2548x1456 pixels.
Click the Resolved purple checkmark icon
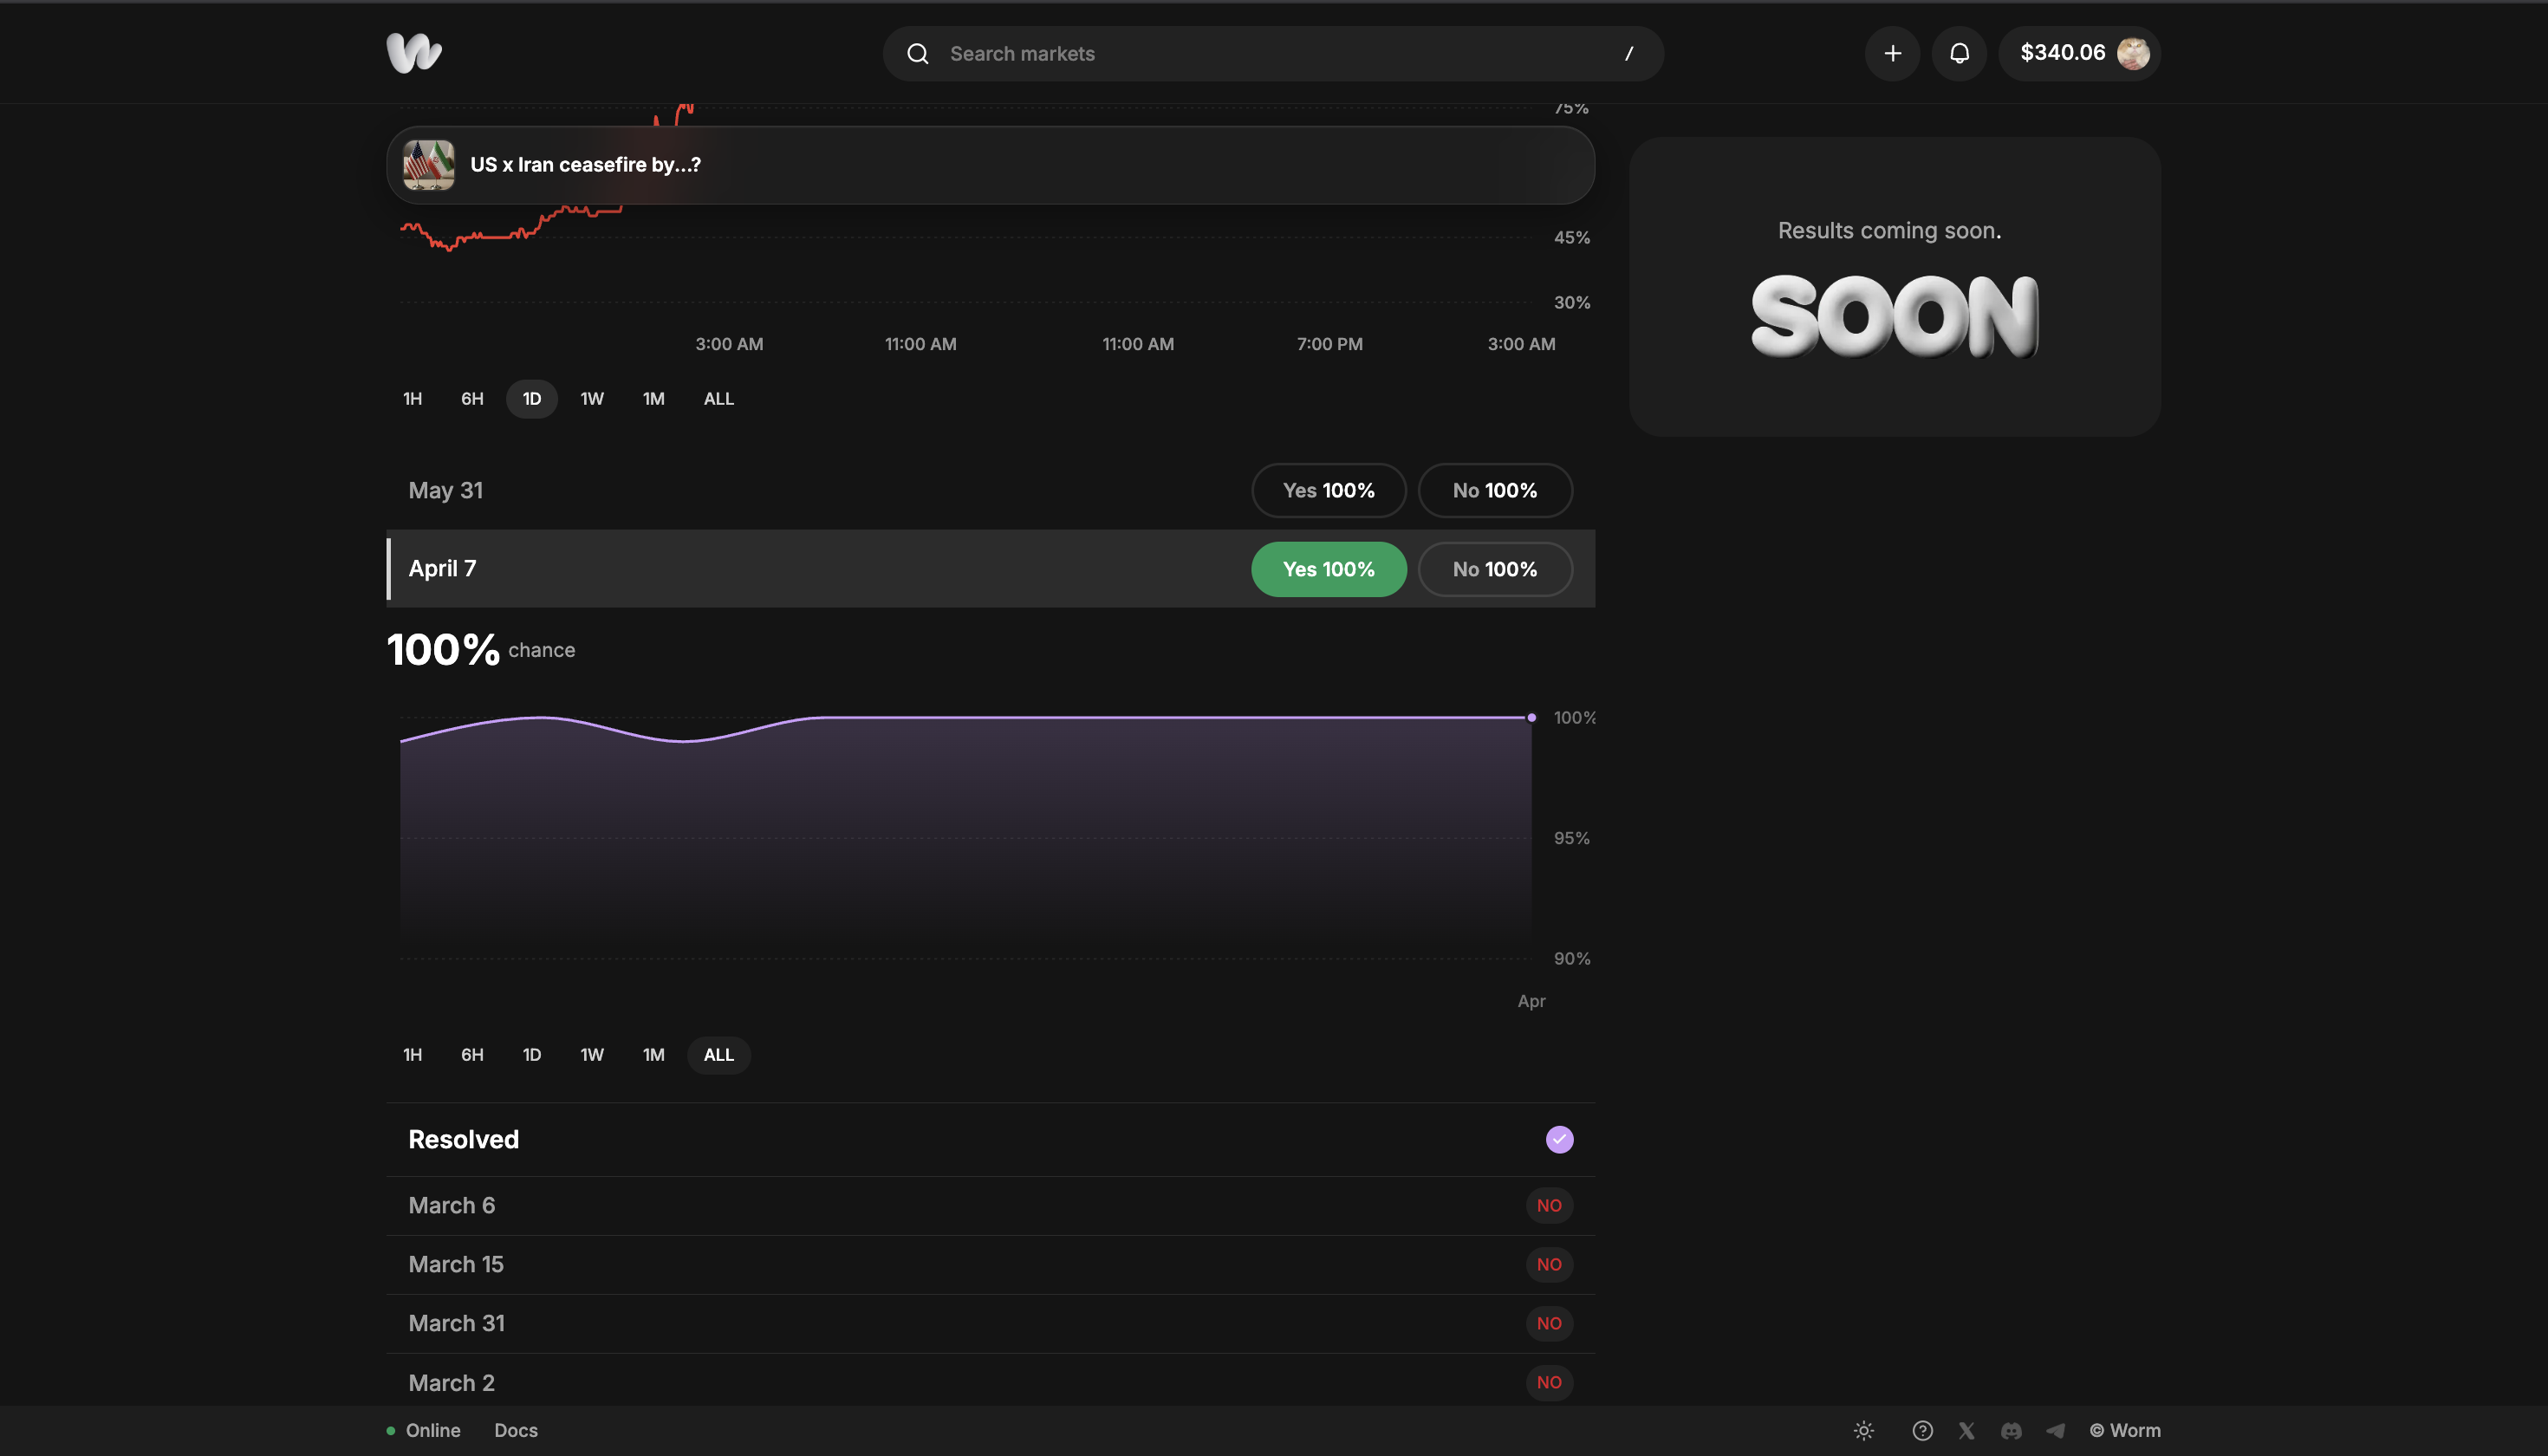(x=1559, y=1139)
